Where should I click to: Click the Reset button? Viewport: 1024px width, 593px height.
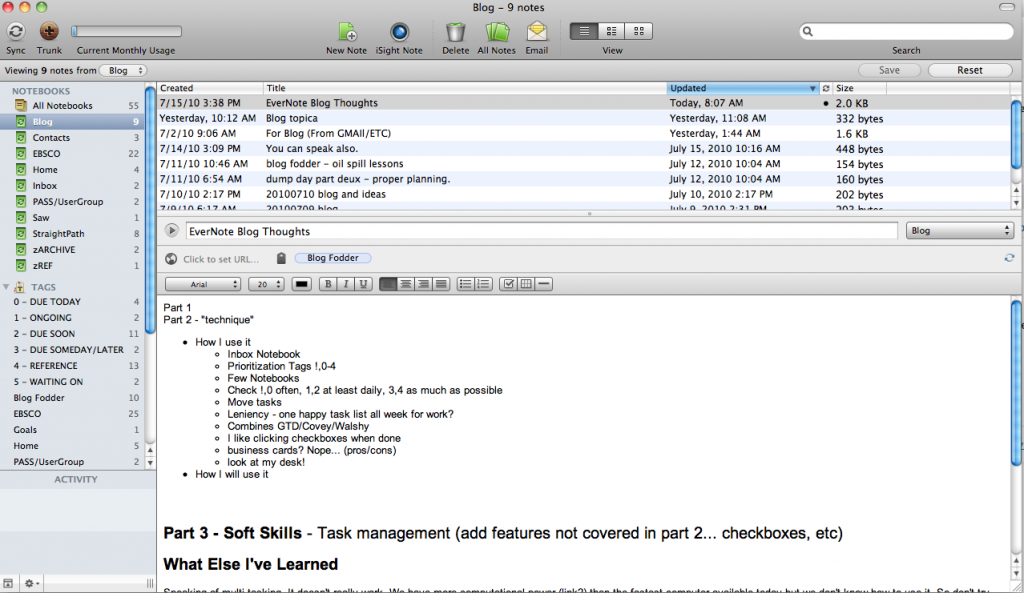tap(970, 70)
